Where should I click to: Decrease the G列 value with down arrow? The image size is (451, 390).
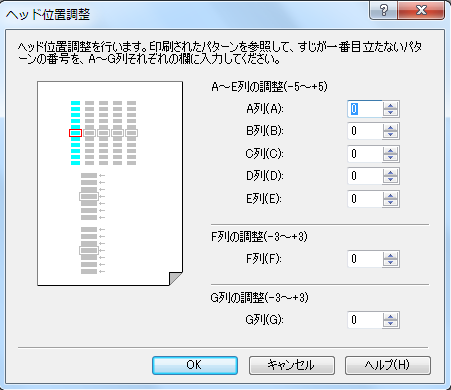coord(390,324)
